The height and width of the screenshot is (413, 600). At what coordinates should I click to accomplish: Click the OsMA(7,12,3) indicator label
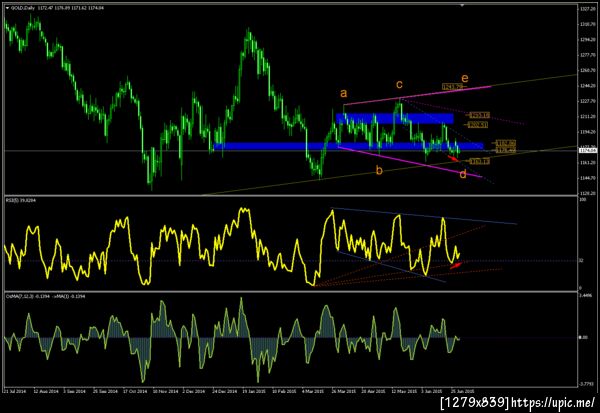tap(45, 296)
